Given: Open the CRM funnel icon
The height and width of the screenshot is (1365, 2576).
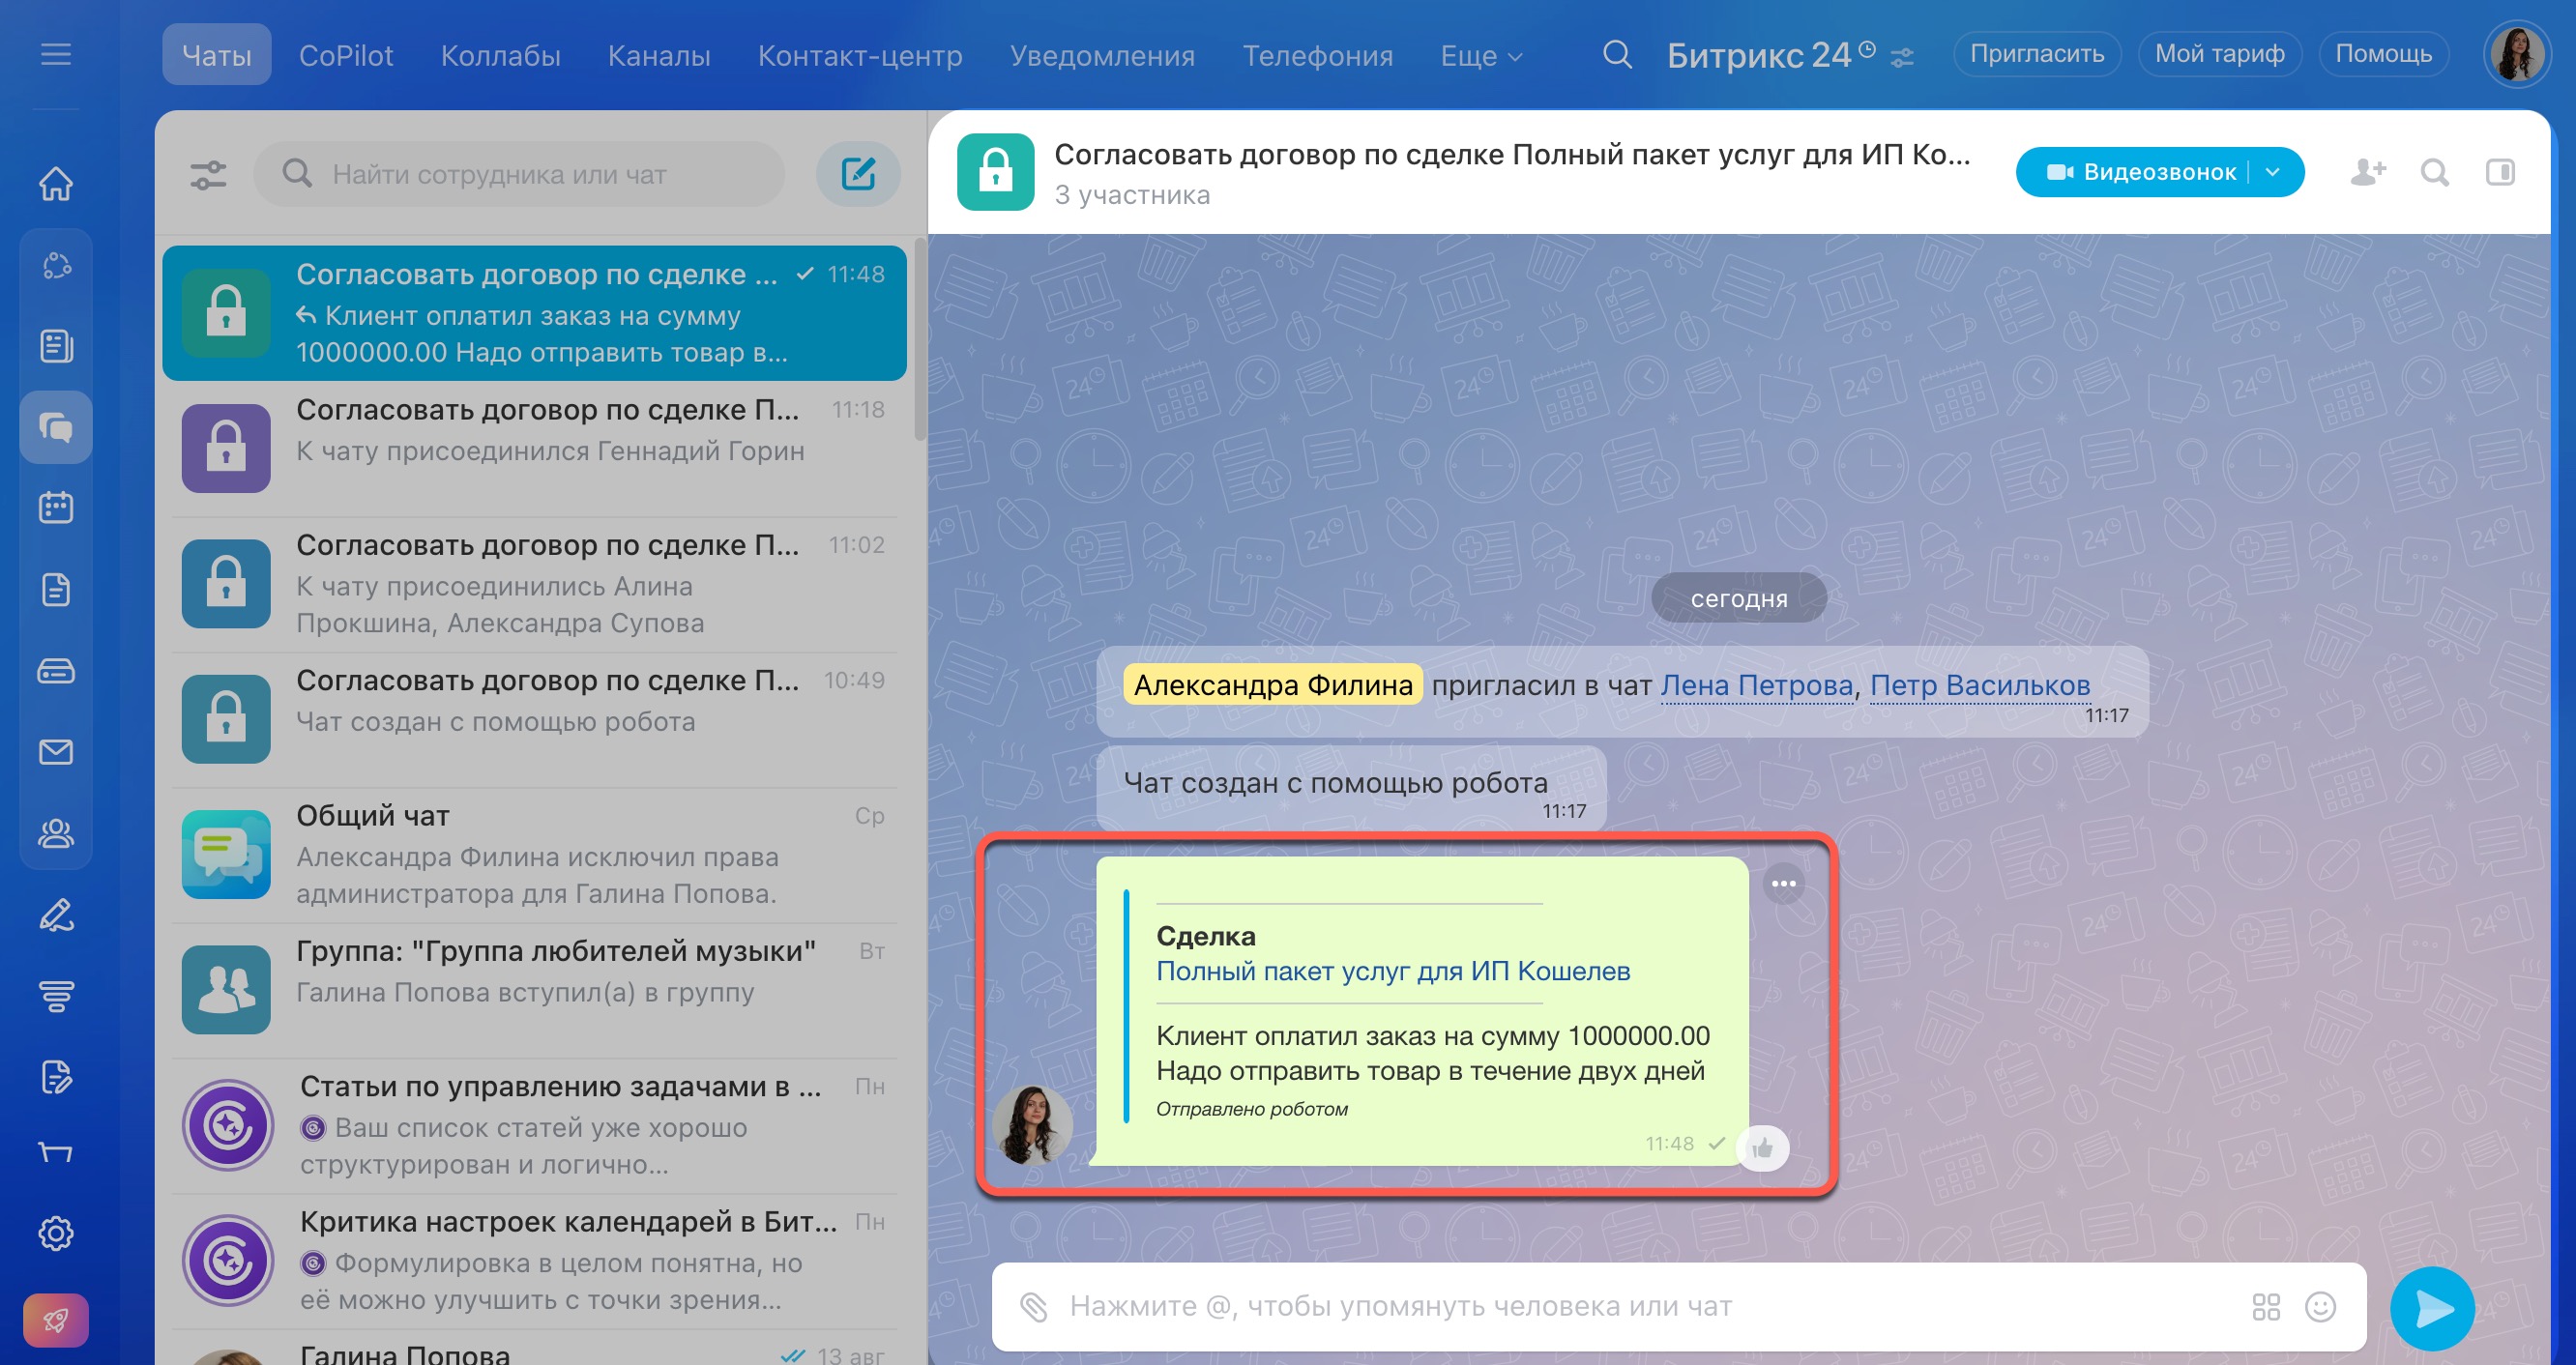Looking at the screenshot, I should click(x=56, y=996).
